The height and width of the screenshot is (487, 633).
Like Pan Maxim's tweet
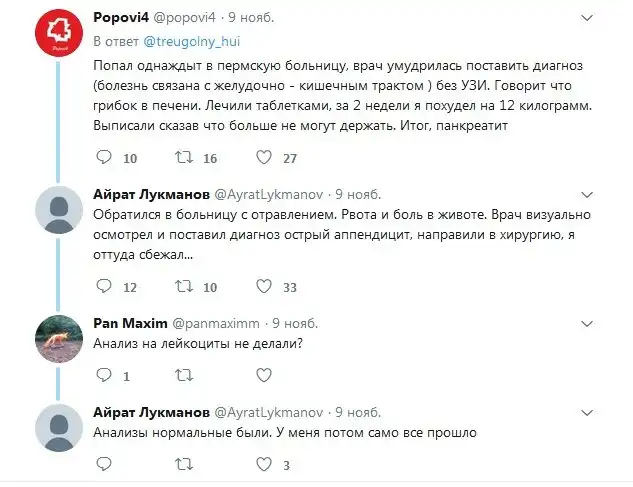coord(264,377)
